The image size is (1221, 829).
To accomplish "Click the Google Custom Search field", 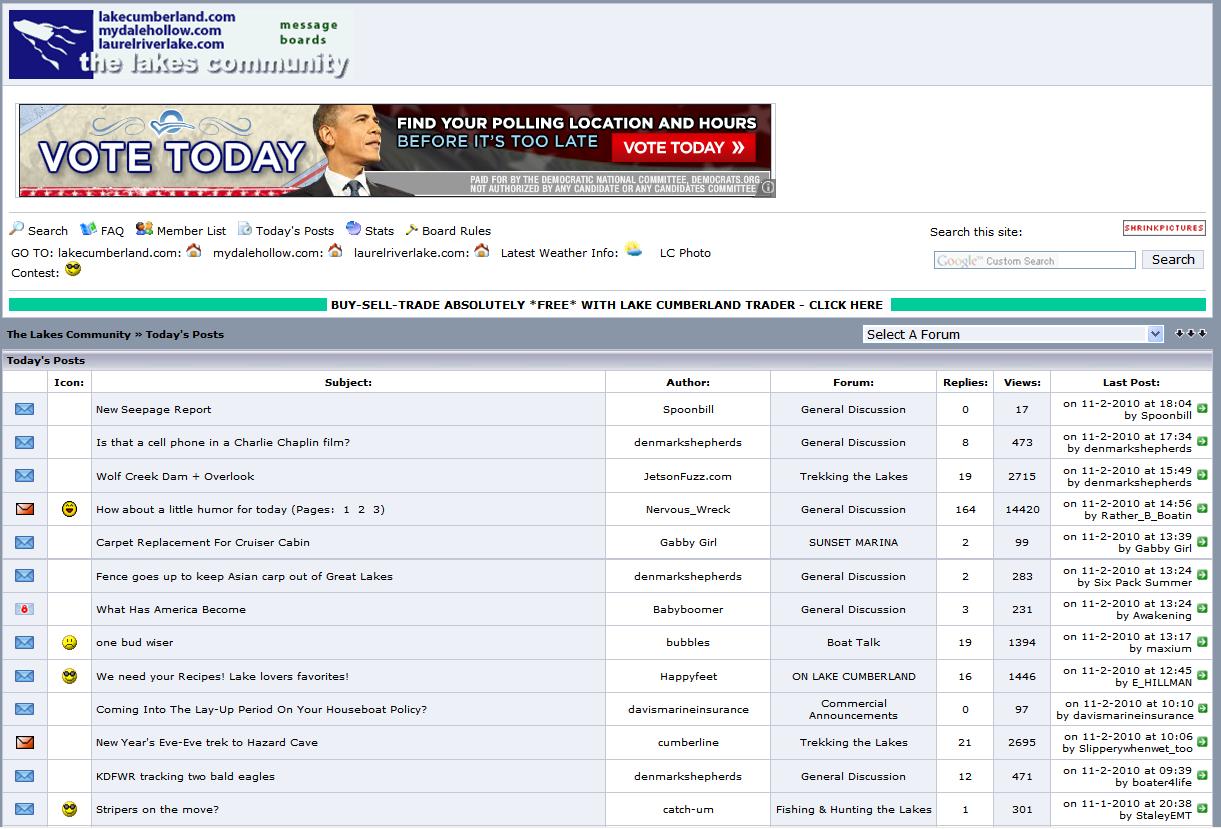I will [1035, 260].
